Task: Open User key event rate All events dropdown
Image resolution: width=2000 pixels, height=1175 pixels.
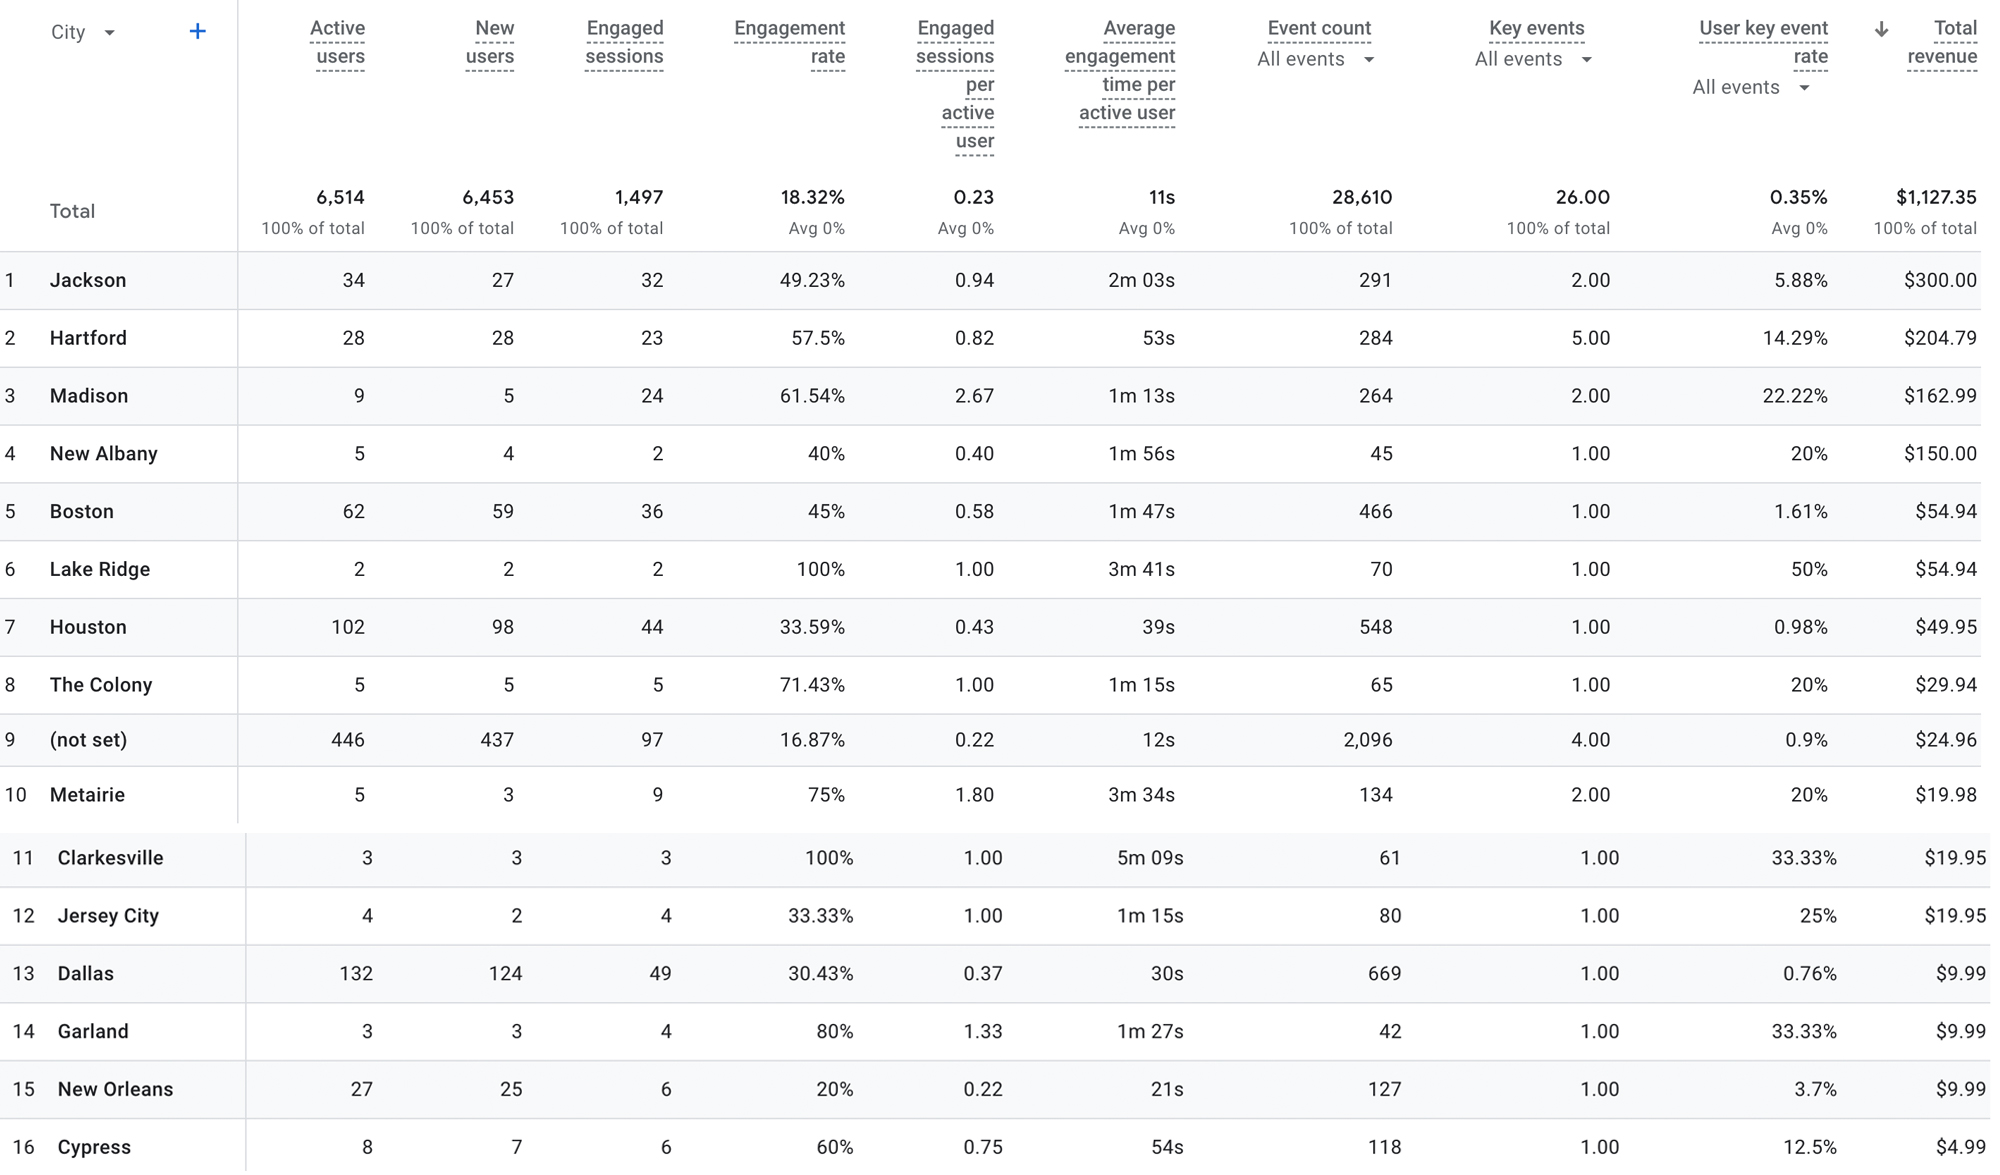Action: pos(1751,88)
